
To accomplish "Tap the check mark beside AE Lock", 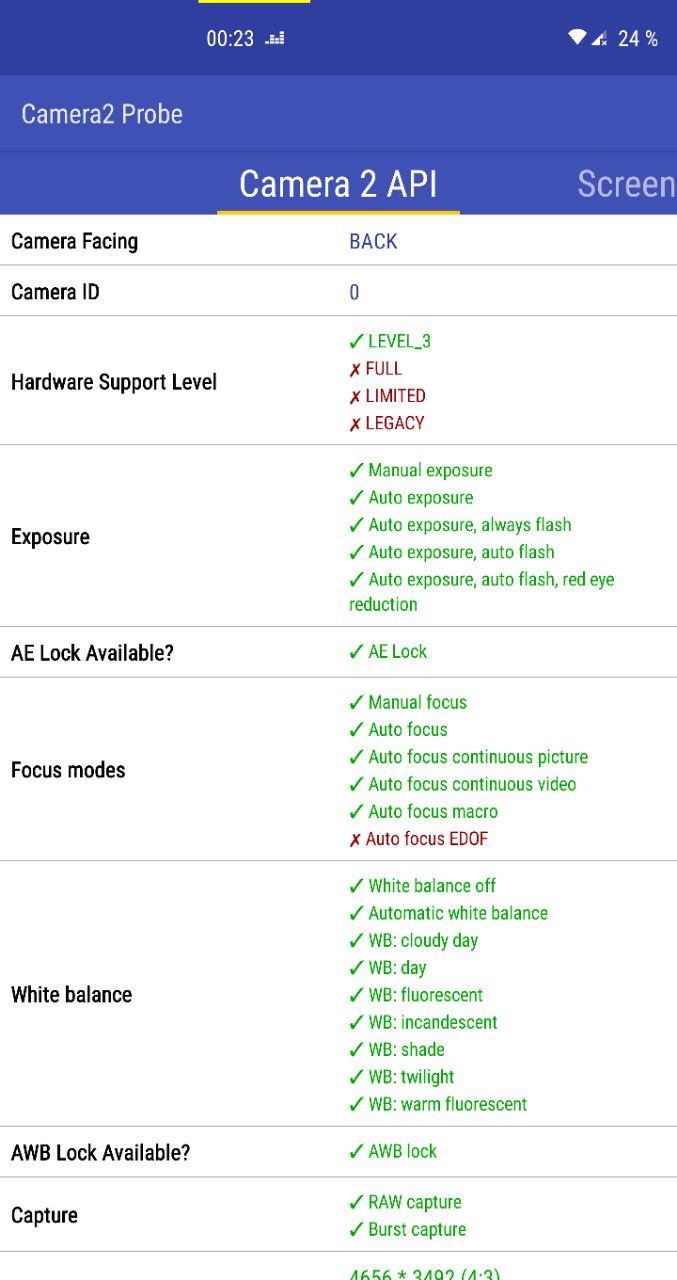I will (x=356, y=652).
